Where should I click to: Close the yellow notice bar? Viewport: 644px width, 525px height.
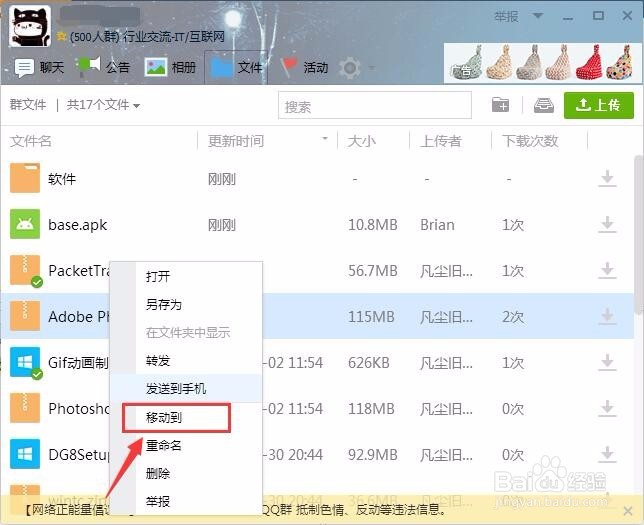628,511
